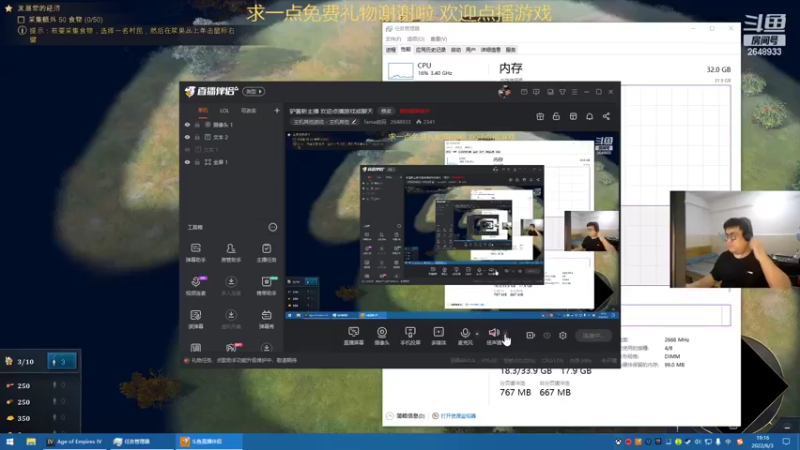This screenshot has height=450, width=800.
Task: Click streamer avatar in streaming app title bar
Action: point(504,92)
